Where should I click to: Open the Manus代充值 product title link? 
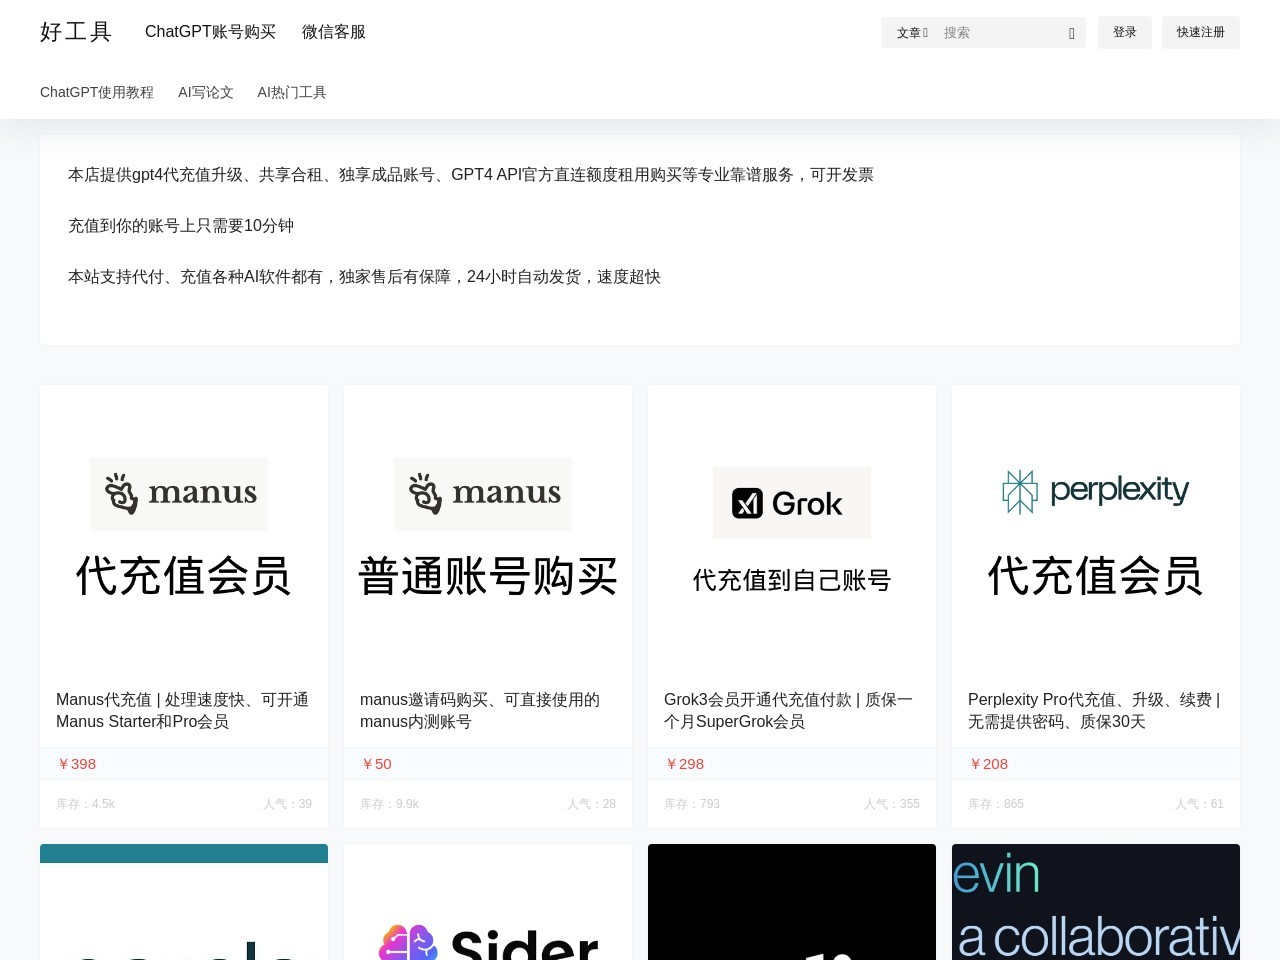pos(183,710)
